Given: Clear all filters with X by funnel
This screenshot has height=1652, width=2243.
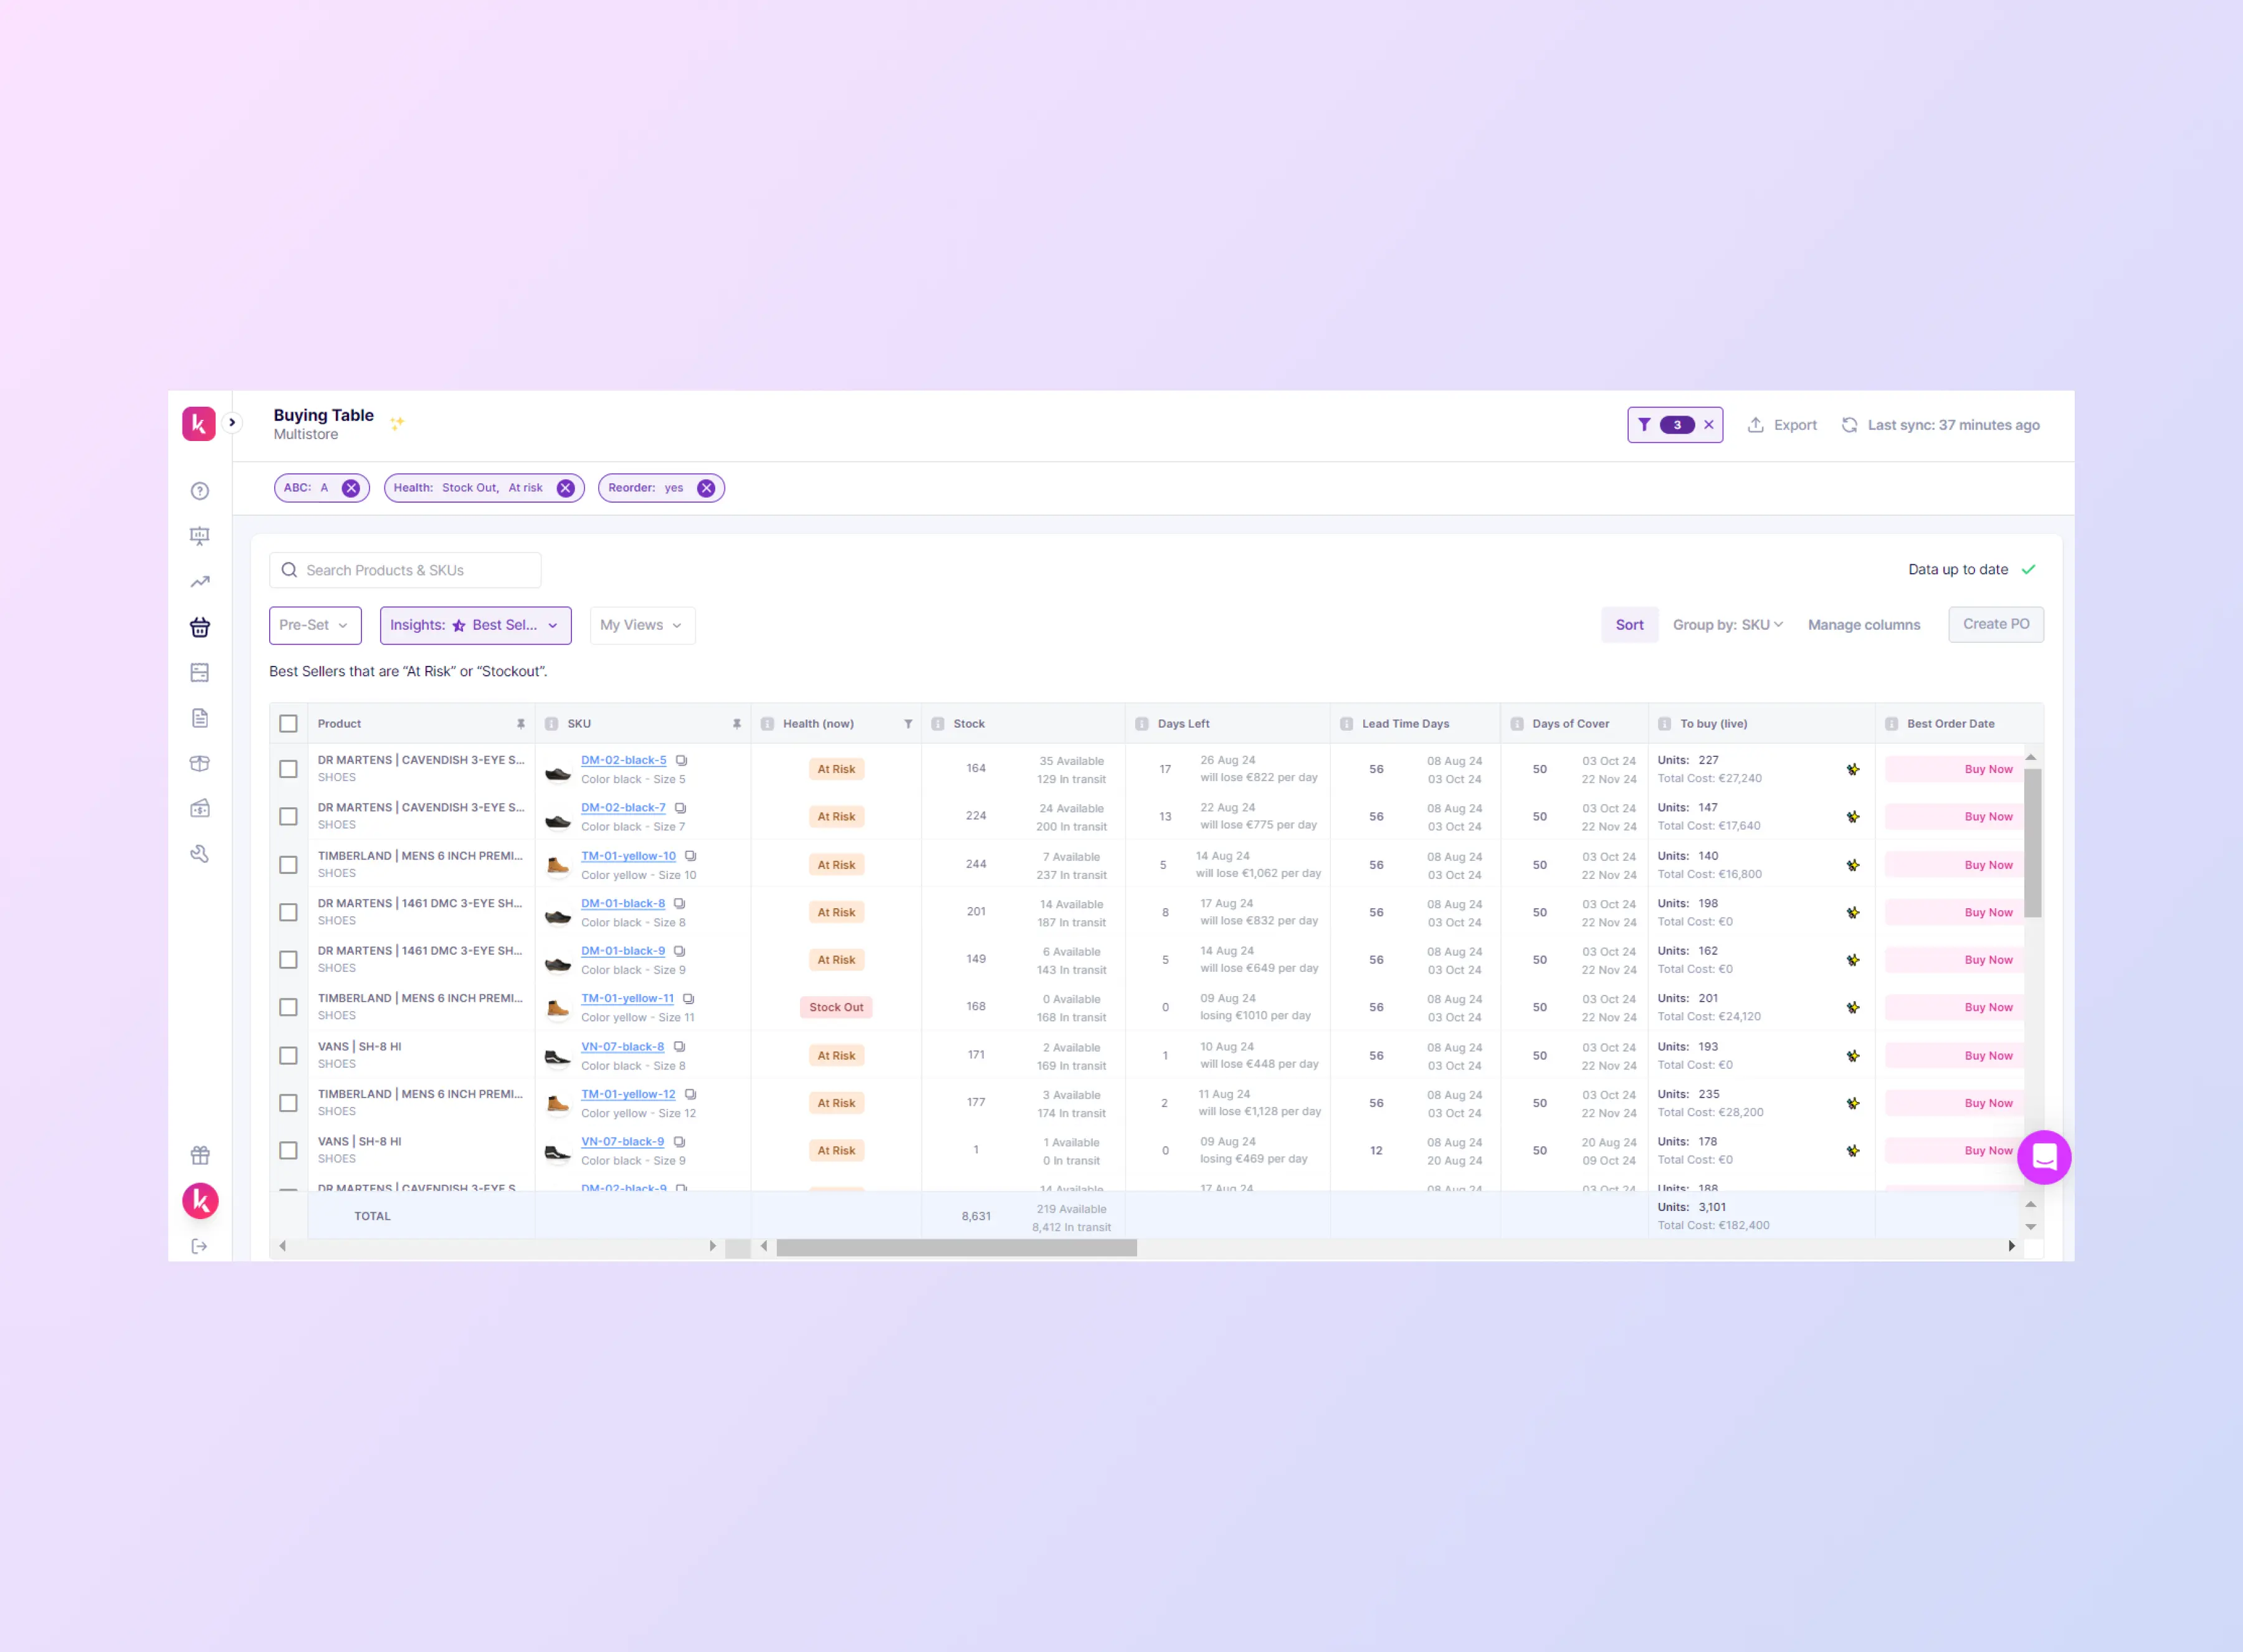Looking at the screenshot, I should click(1709, 425).
